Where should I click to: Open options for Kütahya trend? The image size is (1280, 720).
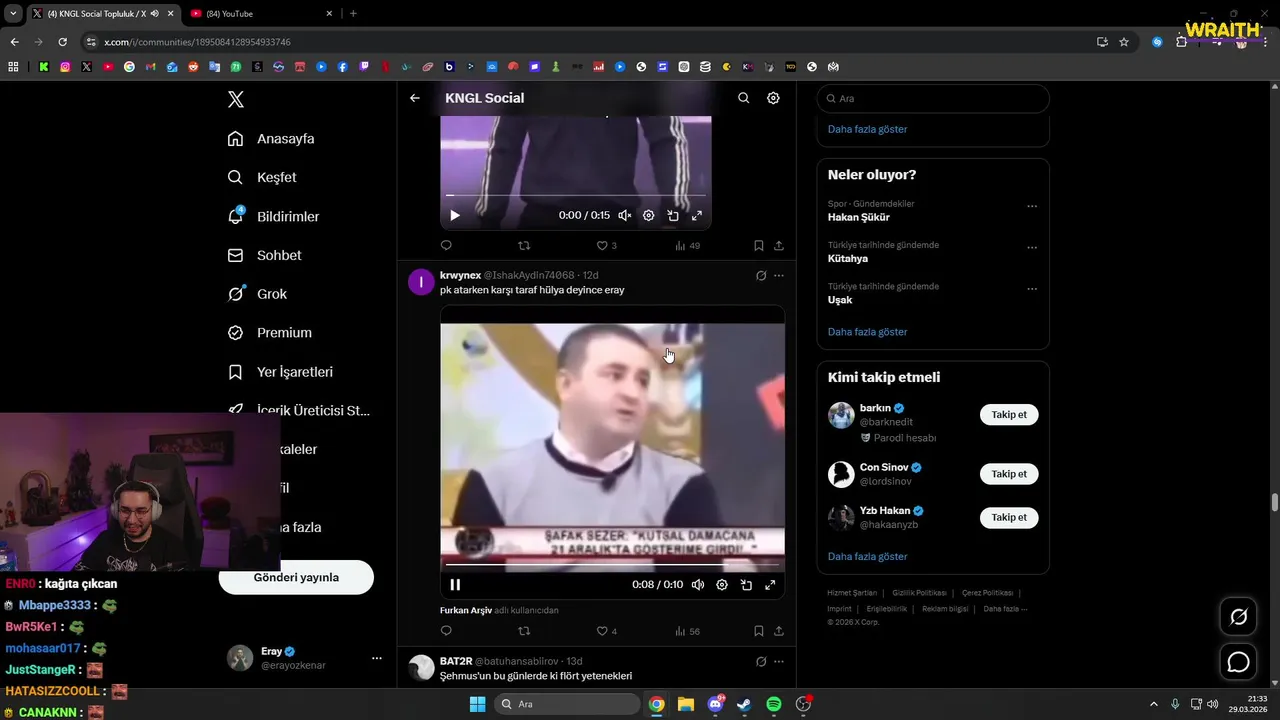(1032, 248)
